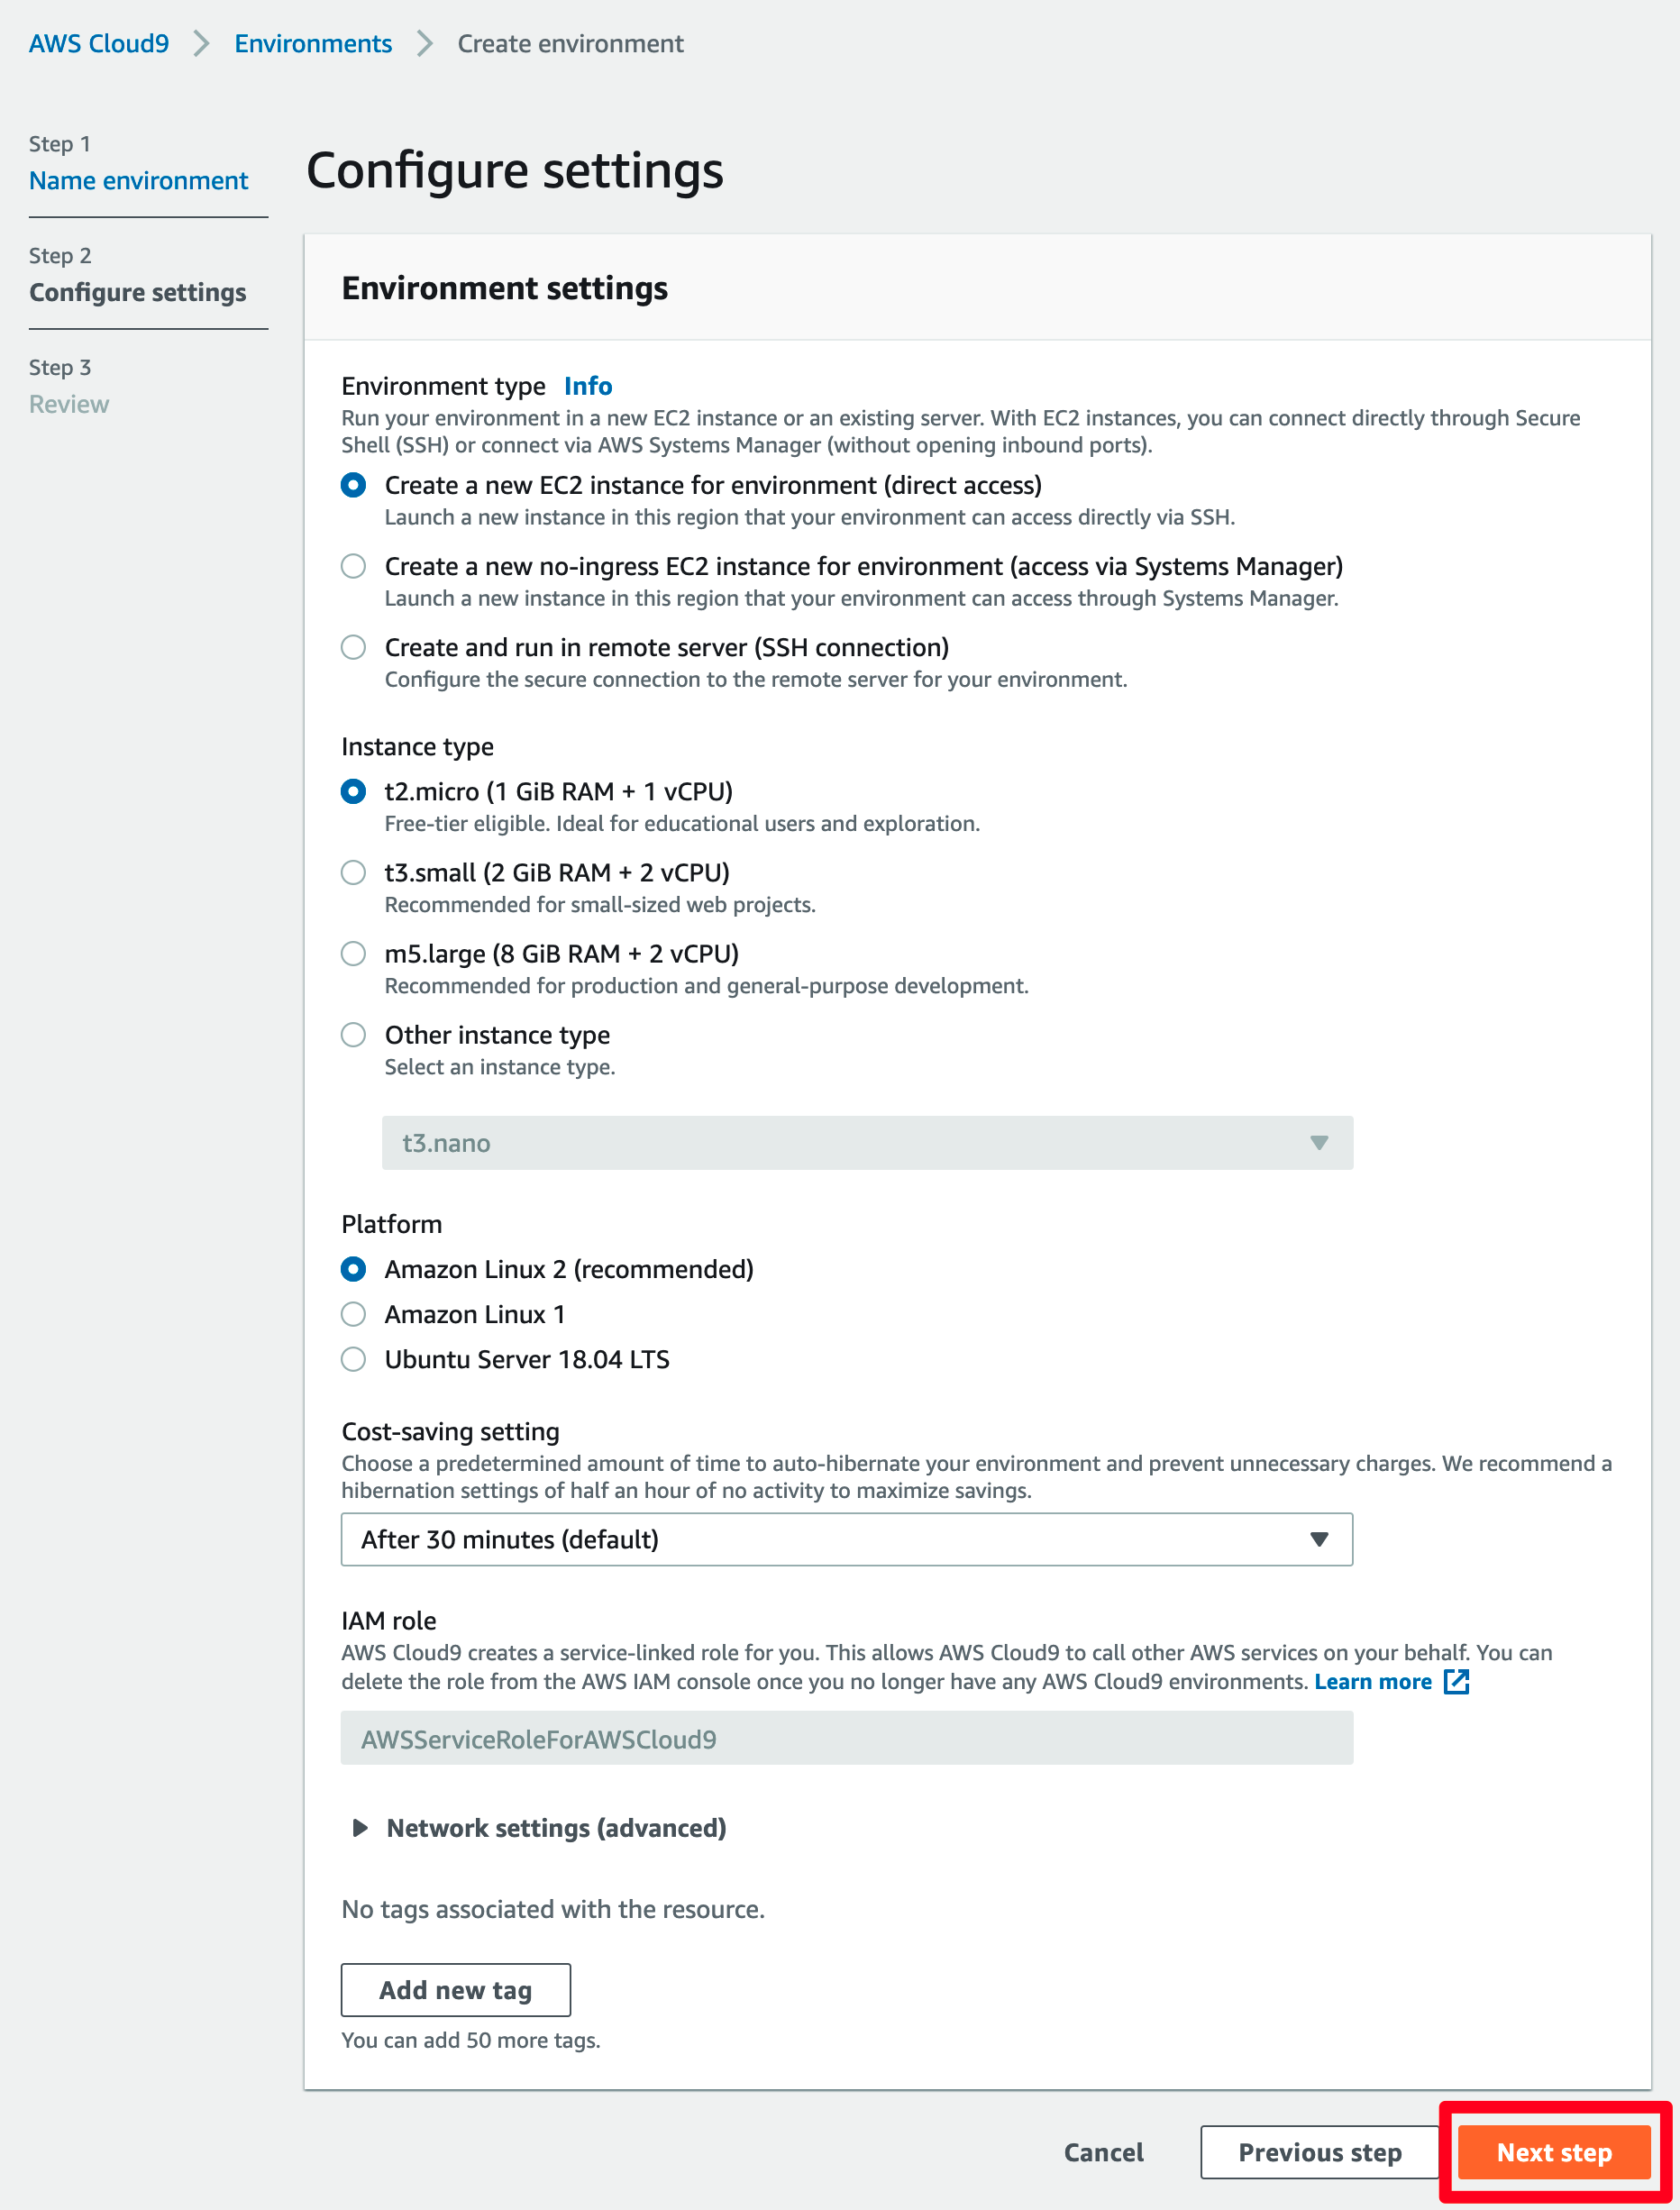Choose the remote server SSH connection option
The height and width of the screenshot is (2210, 1680).
(x=353, y=648)
